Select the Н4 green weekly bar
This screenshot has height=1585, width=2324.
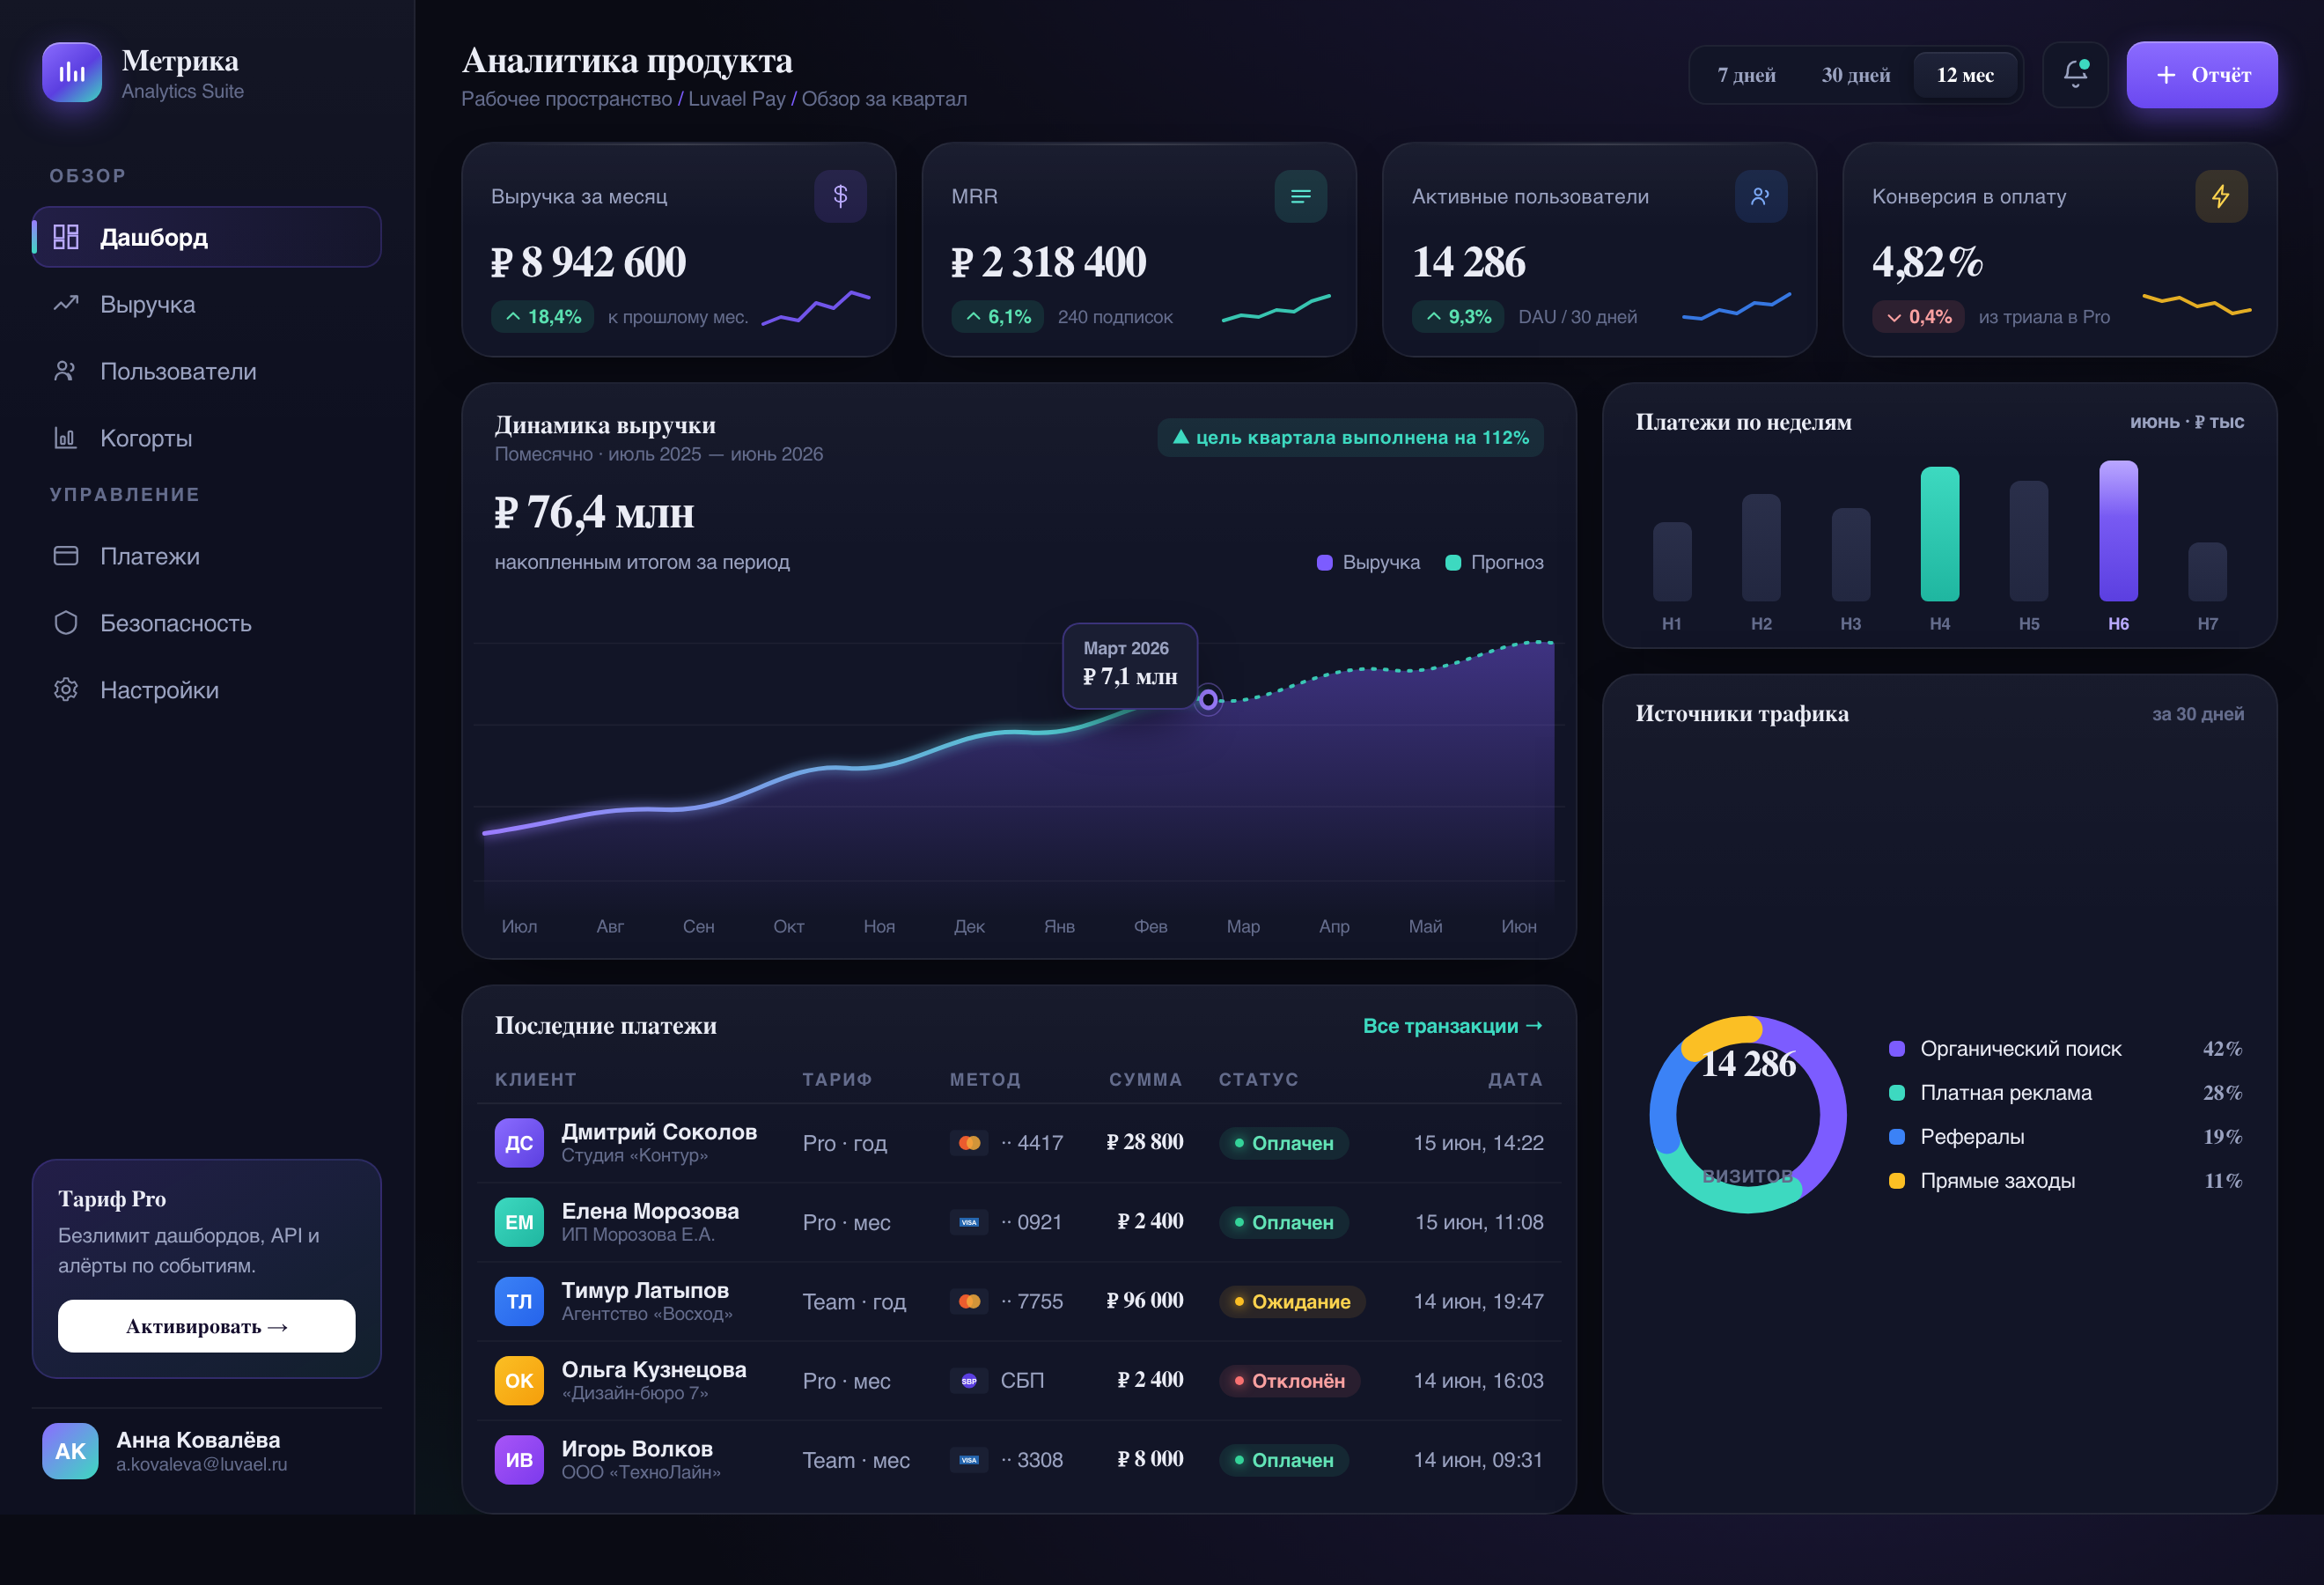1940,534
